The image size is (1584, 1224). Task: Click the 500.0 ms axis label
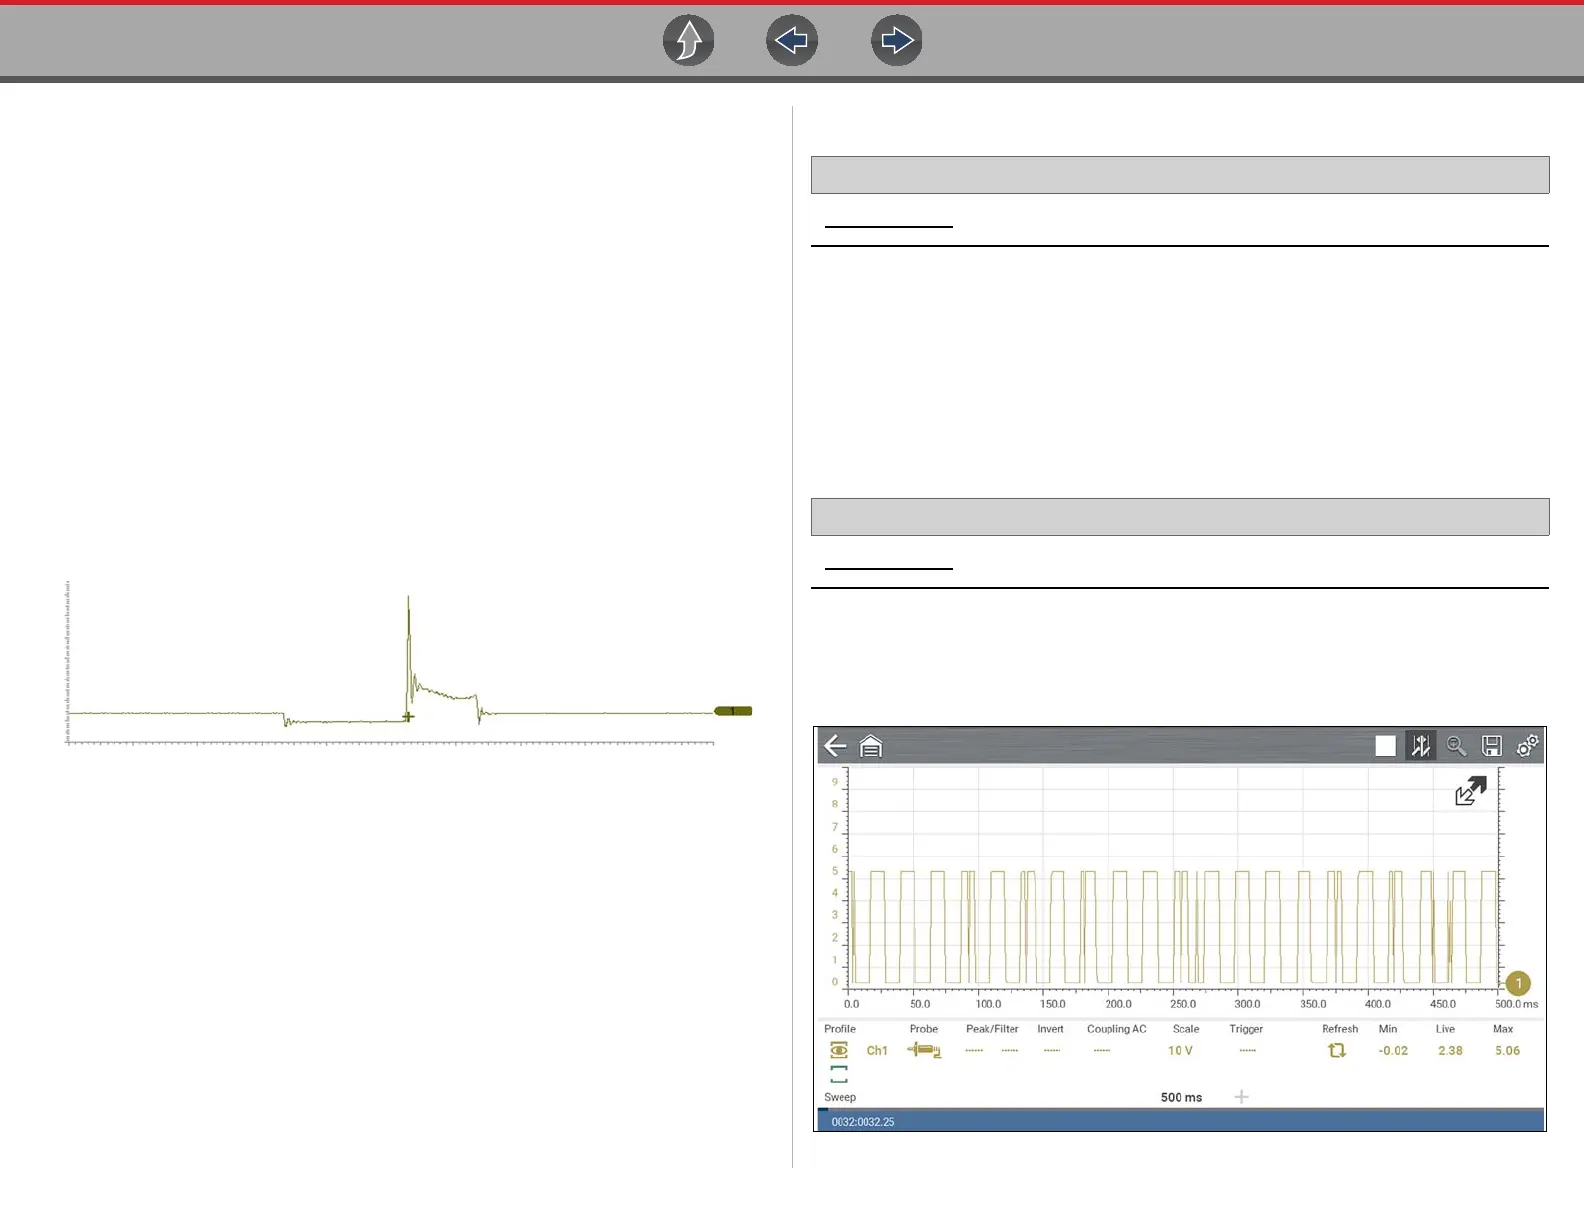pyautogui.click(x=1517, y=1004)
